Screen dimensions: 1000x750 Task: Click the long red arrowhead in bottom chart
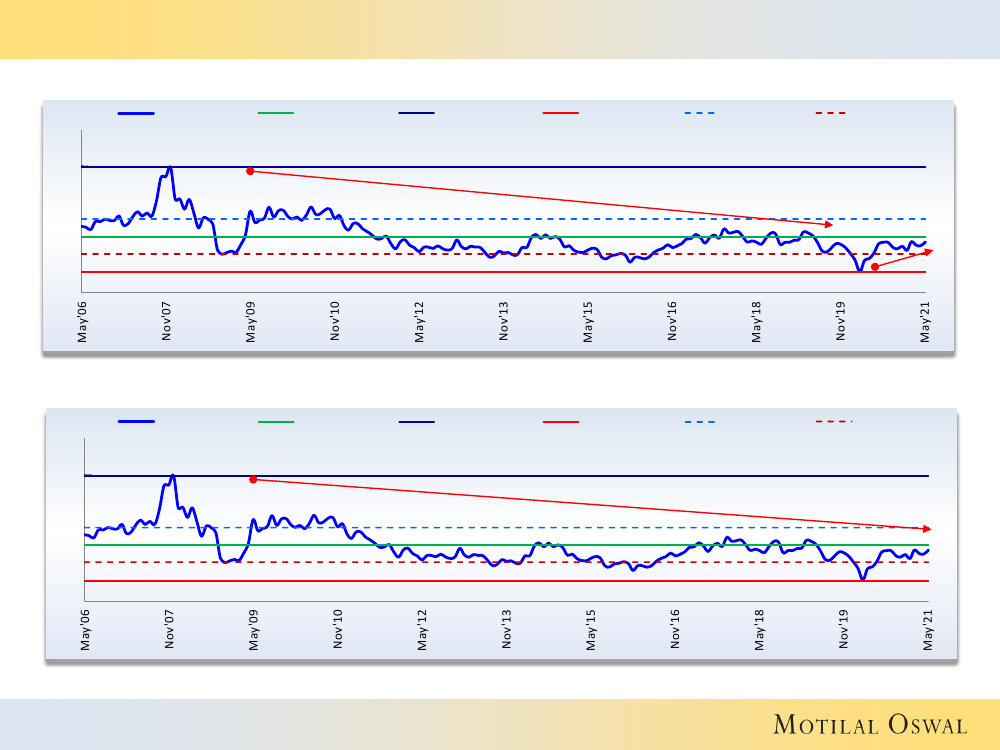(927, 528)
